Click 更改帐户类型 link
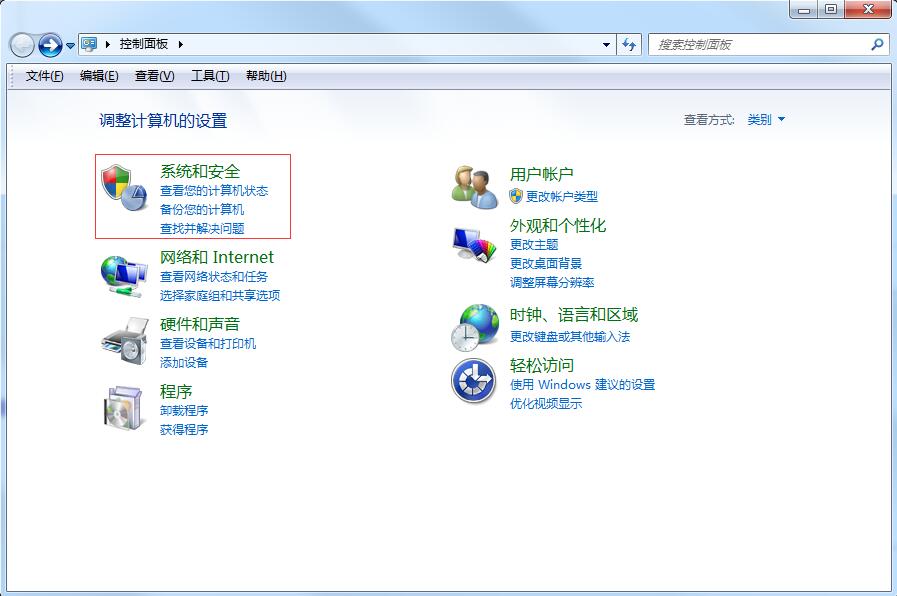This screenshot has width=897, height=596. click(562, 196)
